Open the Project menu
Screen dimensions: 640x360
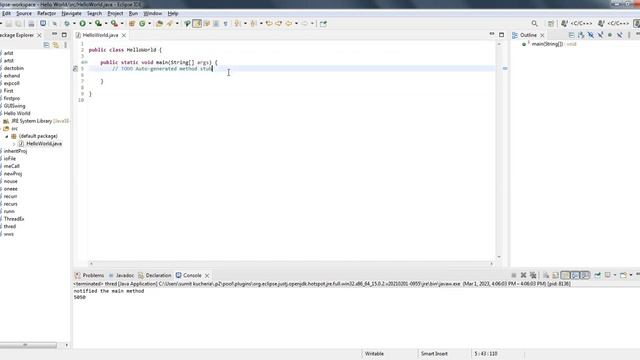tap(115, 13)
